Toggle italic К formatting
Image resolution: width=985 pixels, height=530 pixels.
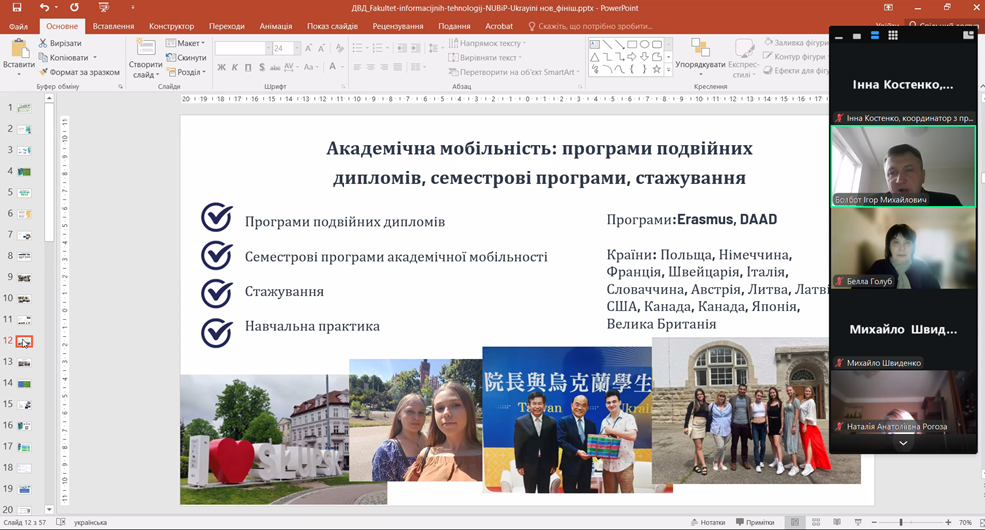click(234, 68)
